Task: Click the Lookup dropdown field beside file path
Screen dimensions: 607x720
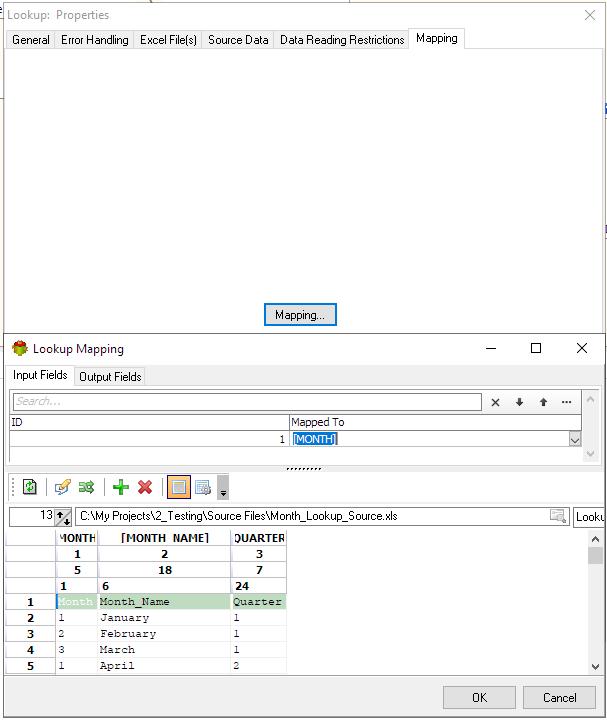Action: point(589,518)
